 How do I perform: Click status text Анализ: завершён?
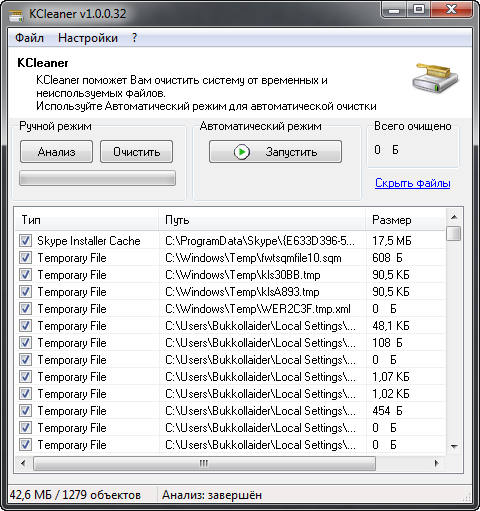click(x=212, y=495)
